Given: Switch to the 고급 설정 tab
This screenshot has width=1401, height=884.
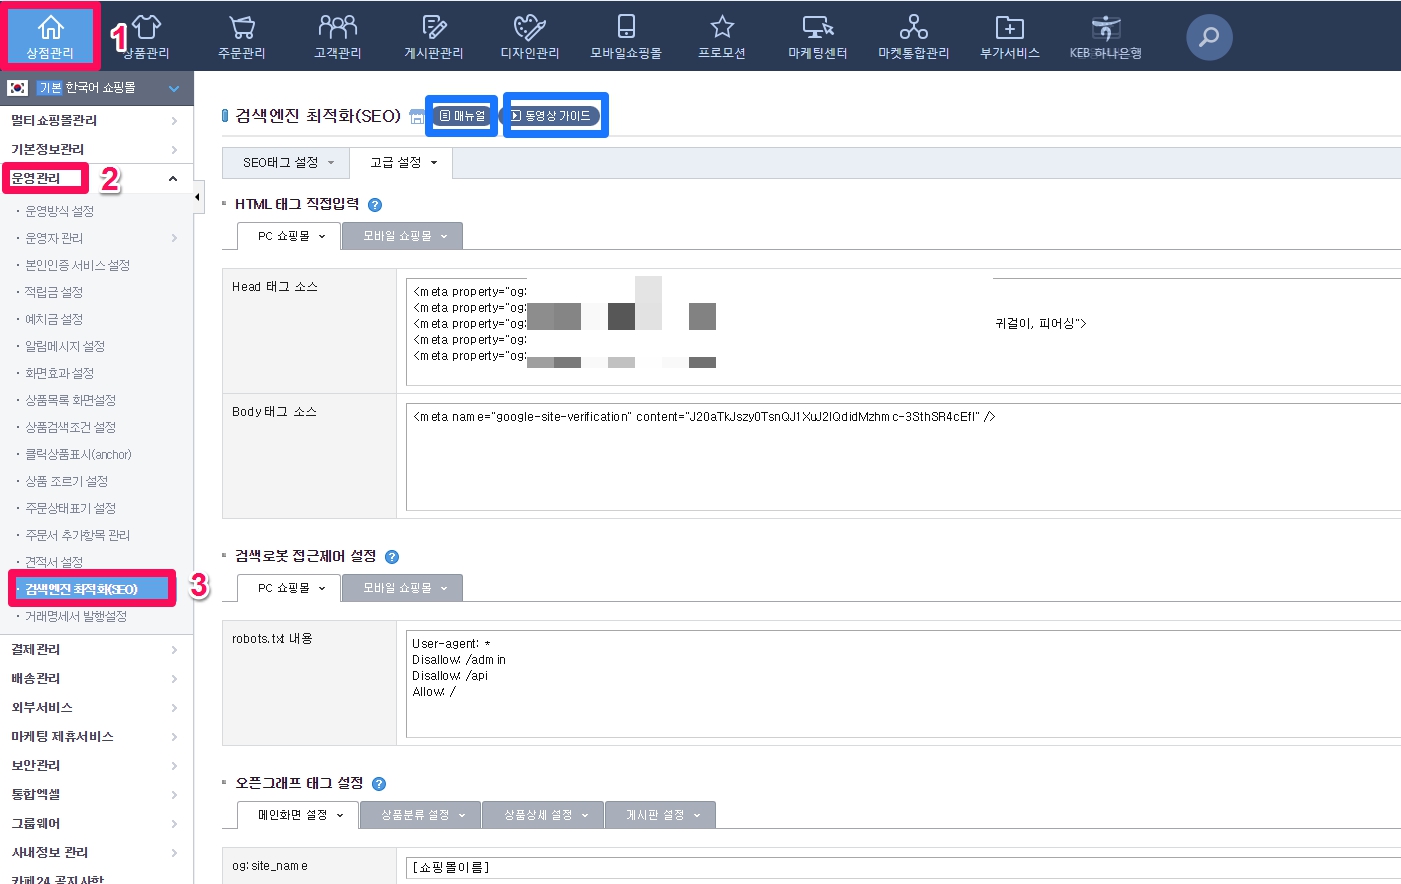Looking at the screenshot, I should (x=400, y=163).
